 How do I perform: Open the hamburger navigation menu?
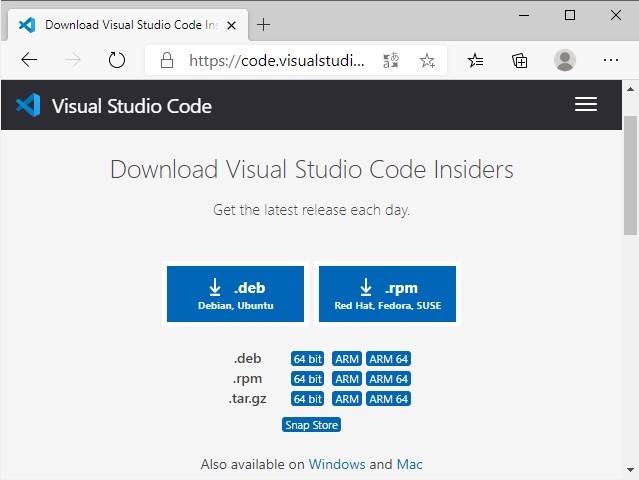586,104
